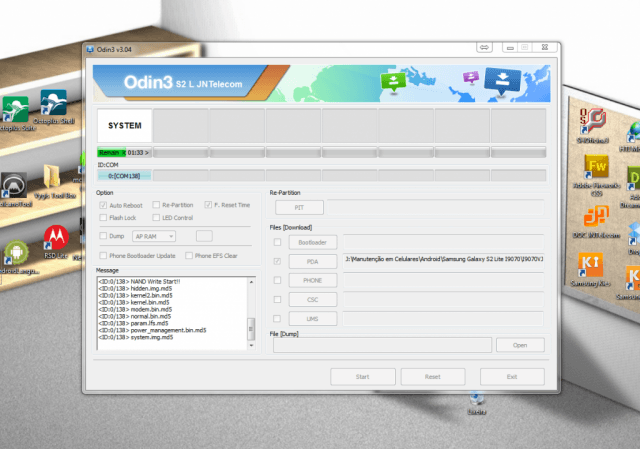Select the power_management.bin.md5 log line

point(153,330)
